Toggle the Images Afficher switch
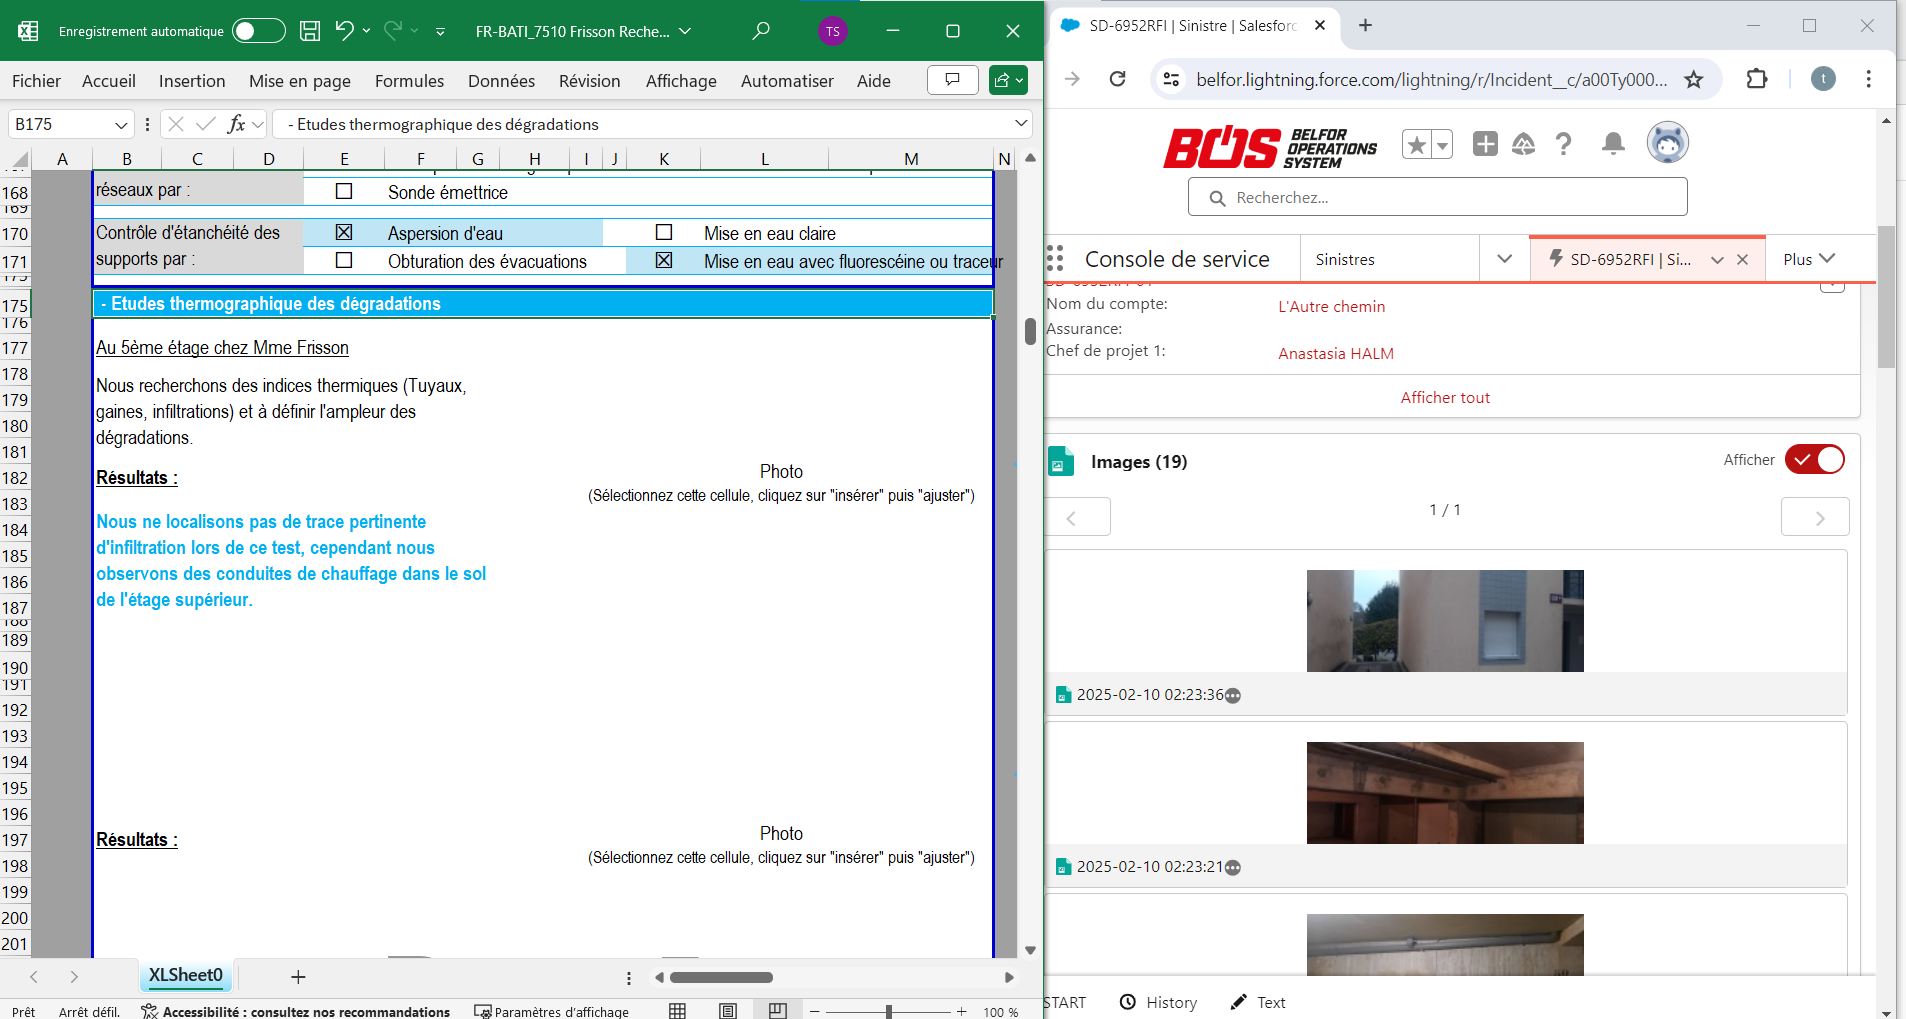 (x=1814, y=460)
